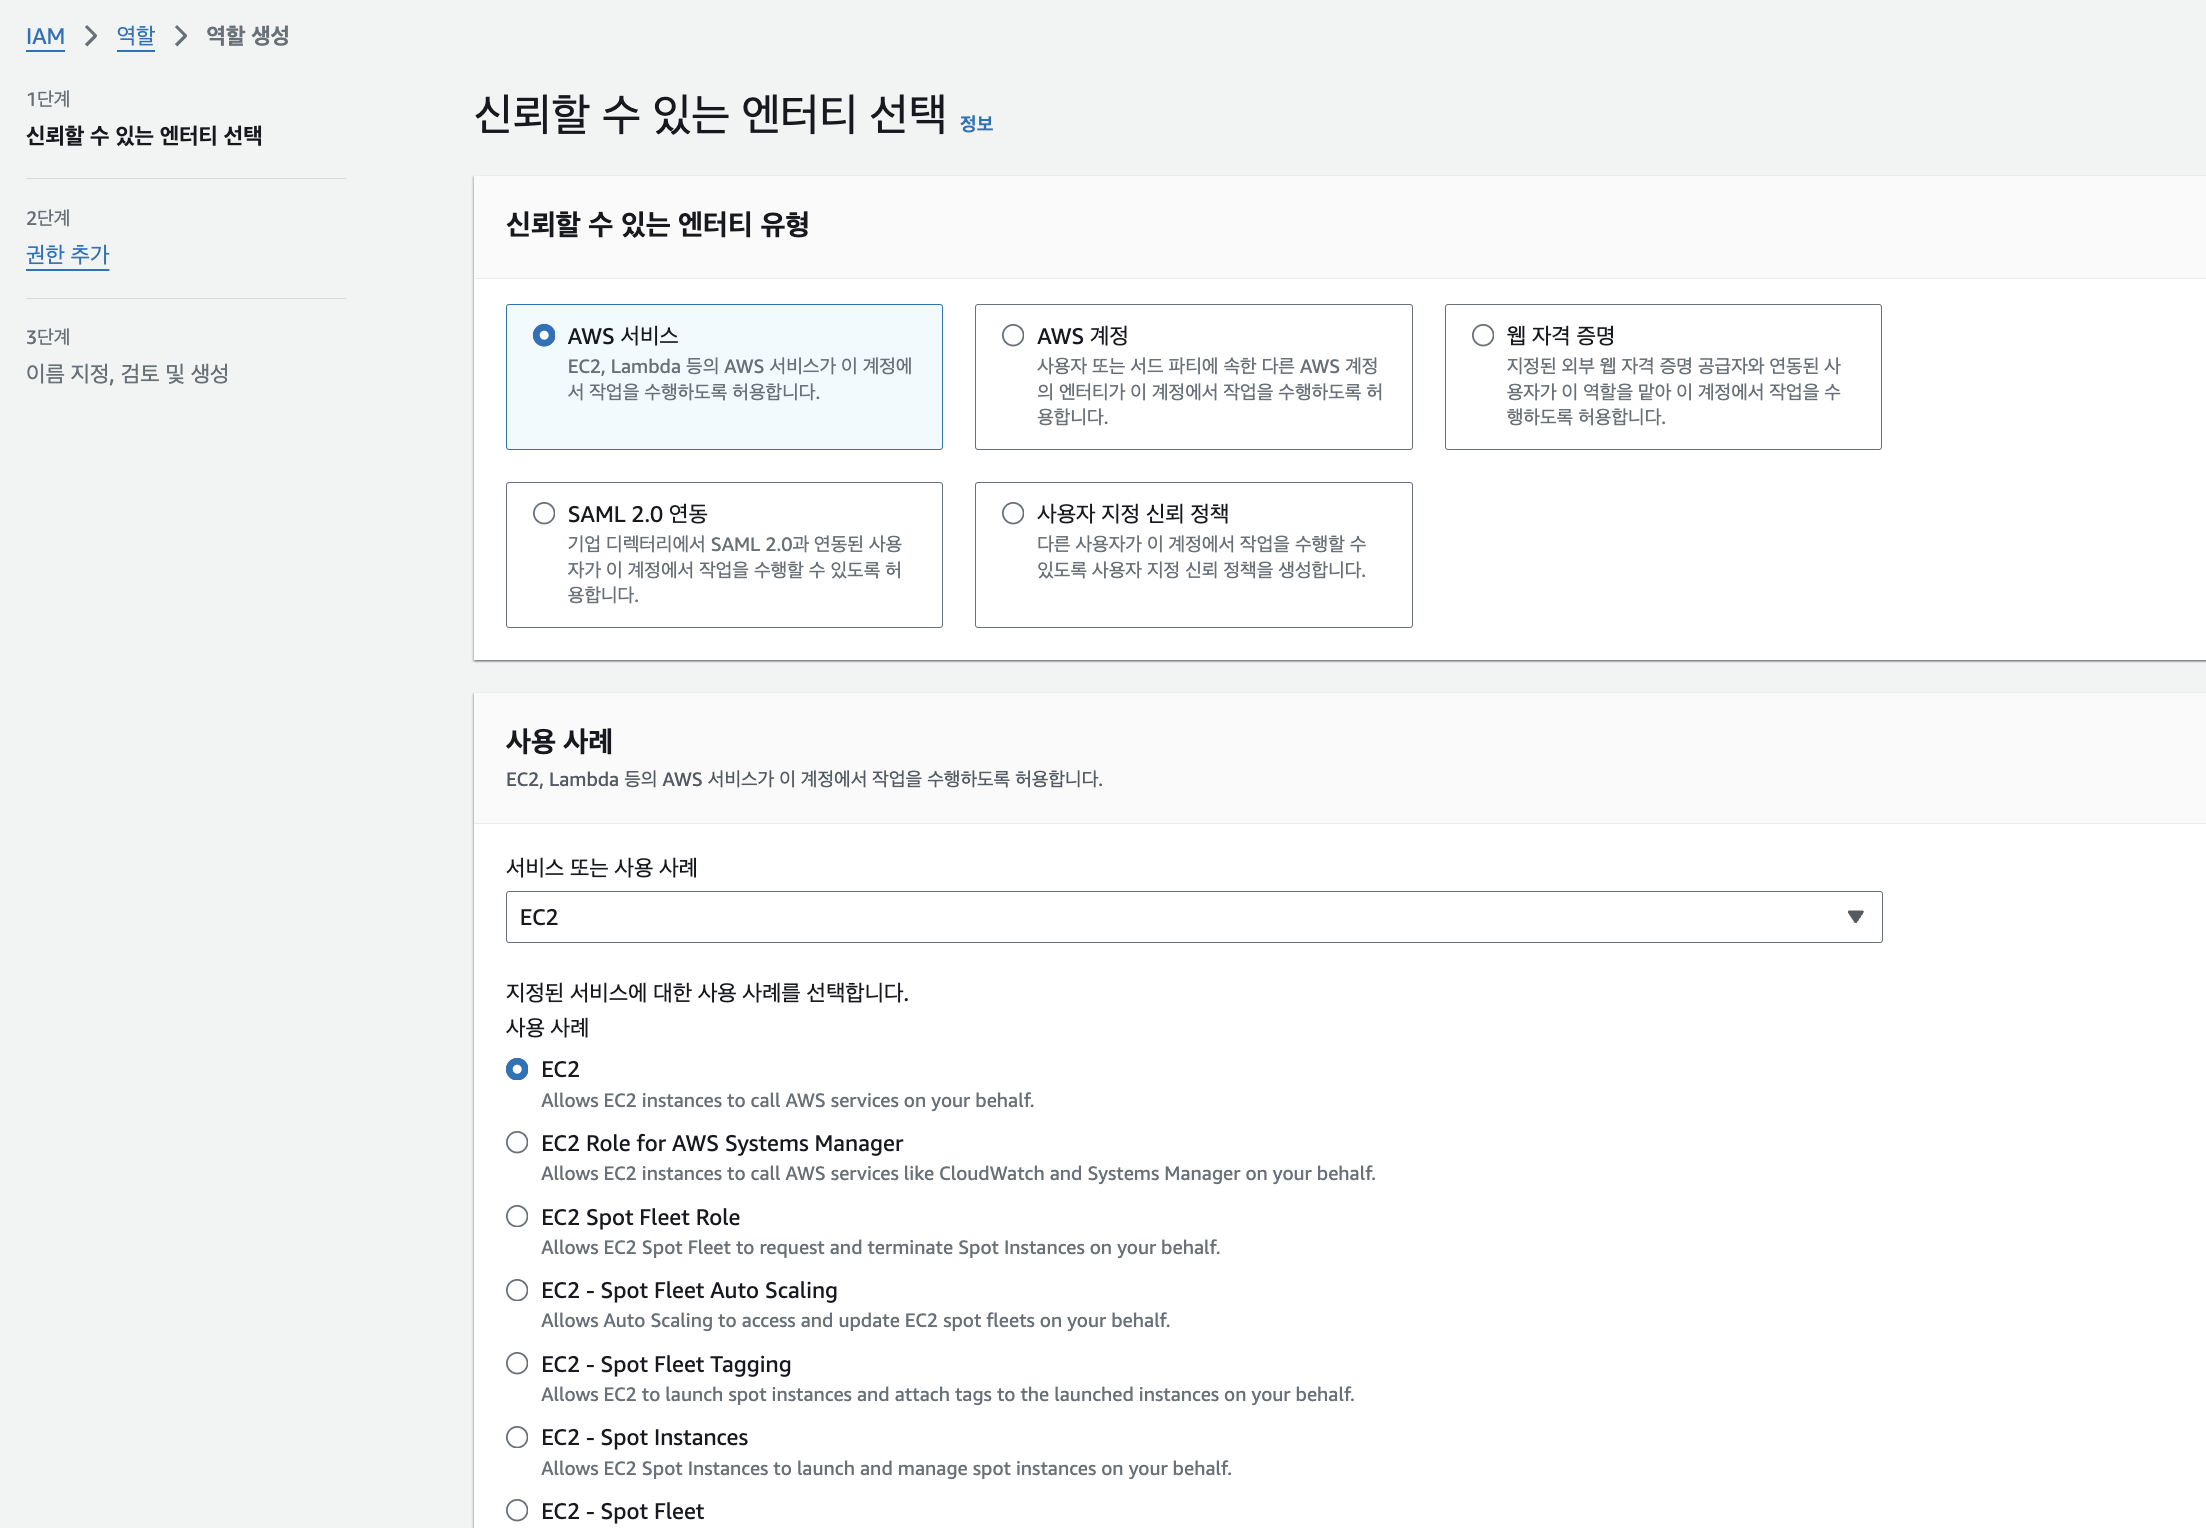Select EC2 - Spot Fleet Tagging option

coord(517,1363)
